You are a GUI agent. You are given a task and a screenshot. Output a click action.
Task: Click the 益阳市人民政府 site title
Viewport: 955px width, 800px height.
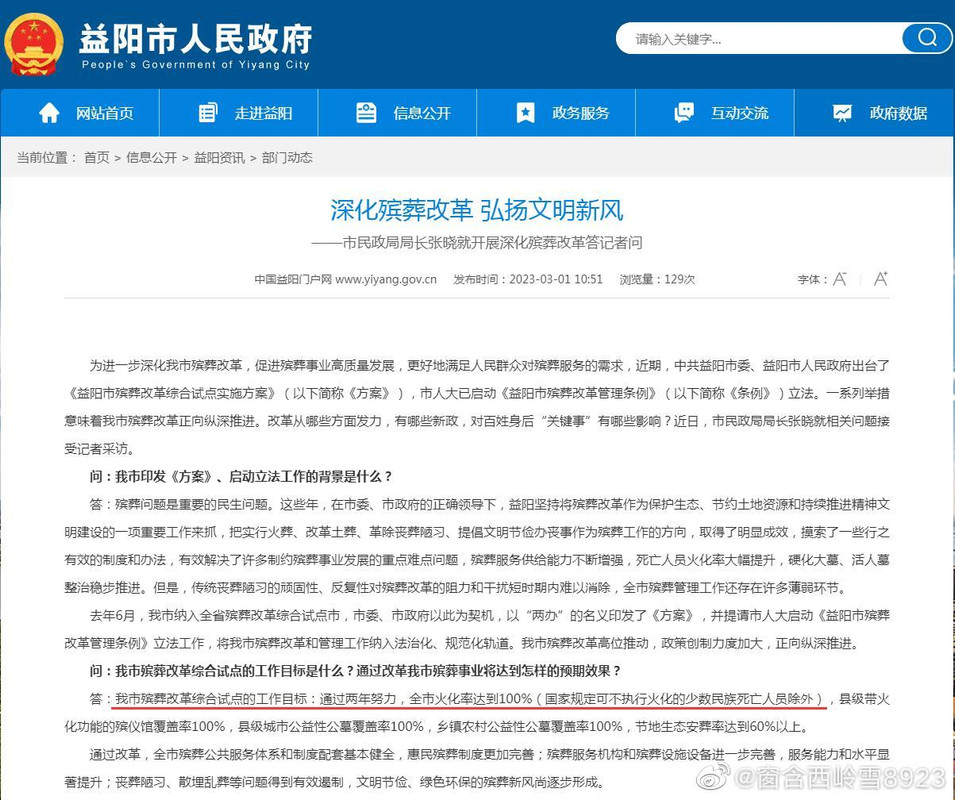[x=196, y=38]
